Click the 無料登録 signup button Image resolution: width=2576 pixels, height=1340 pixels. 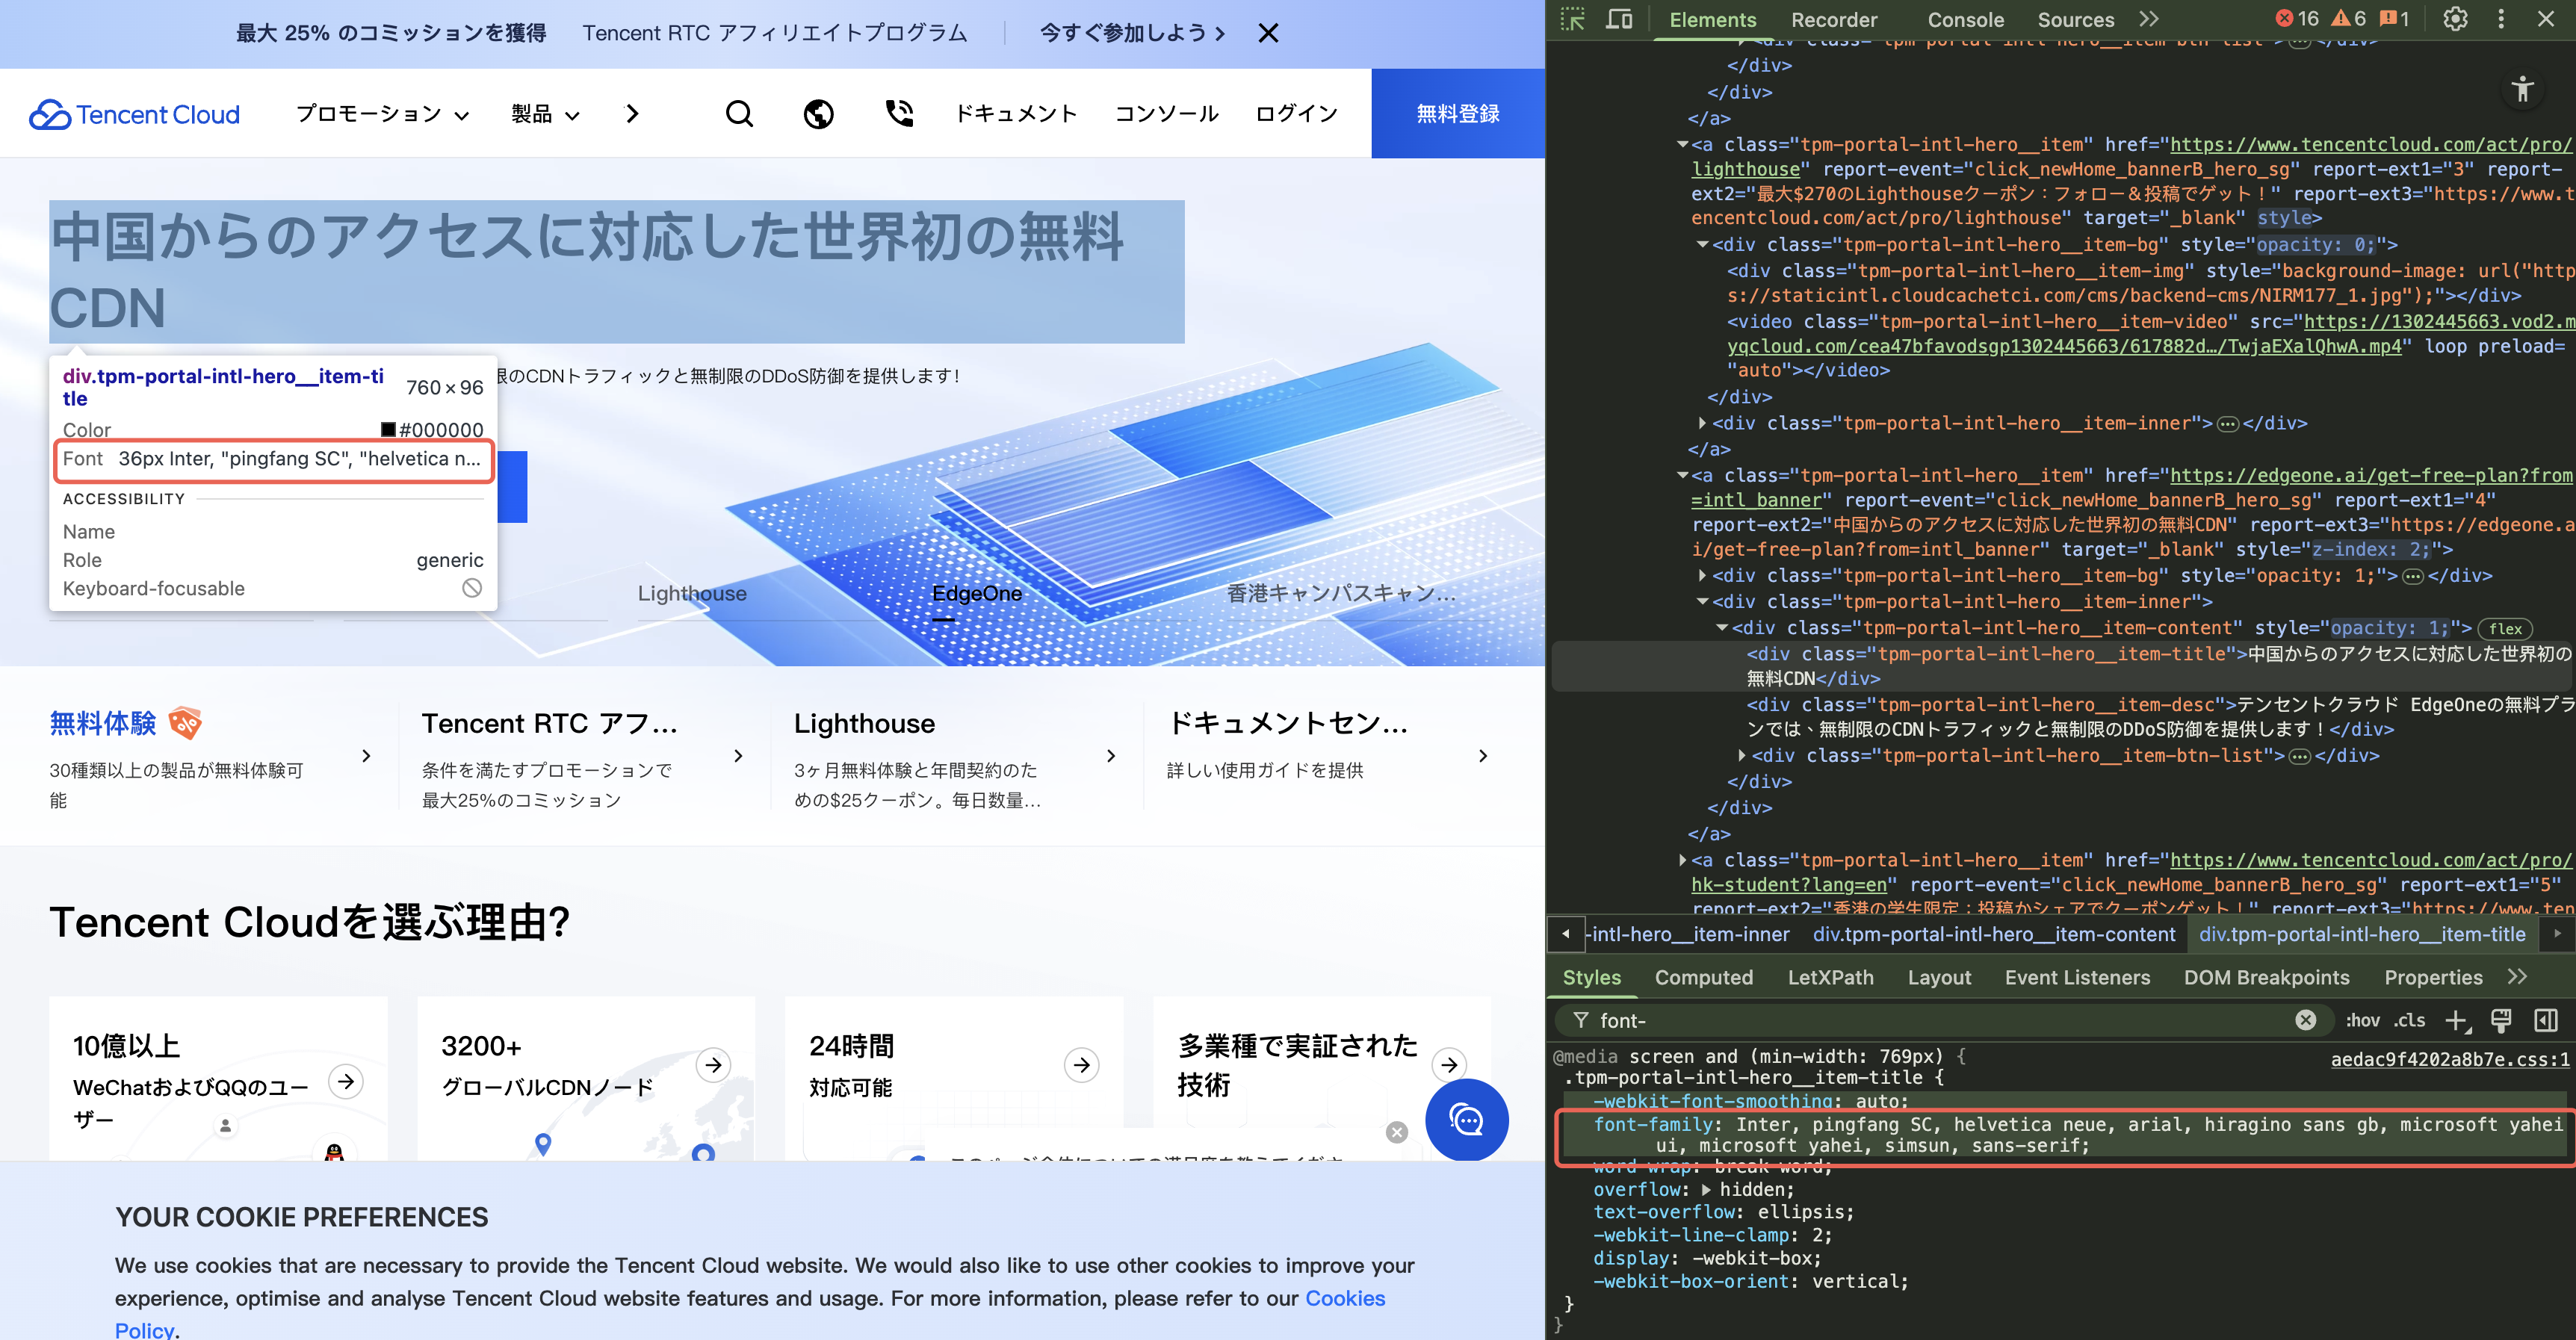pos(1457,113)
